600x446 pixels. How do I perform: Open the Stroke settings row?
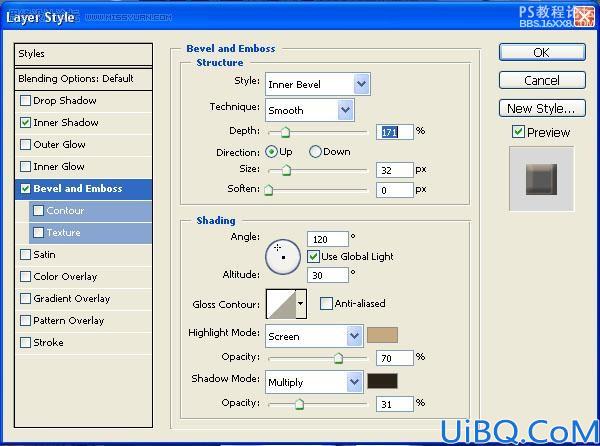(83, 342)
